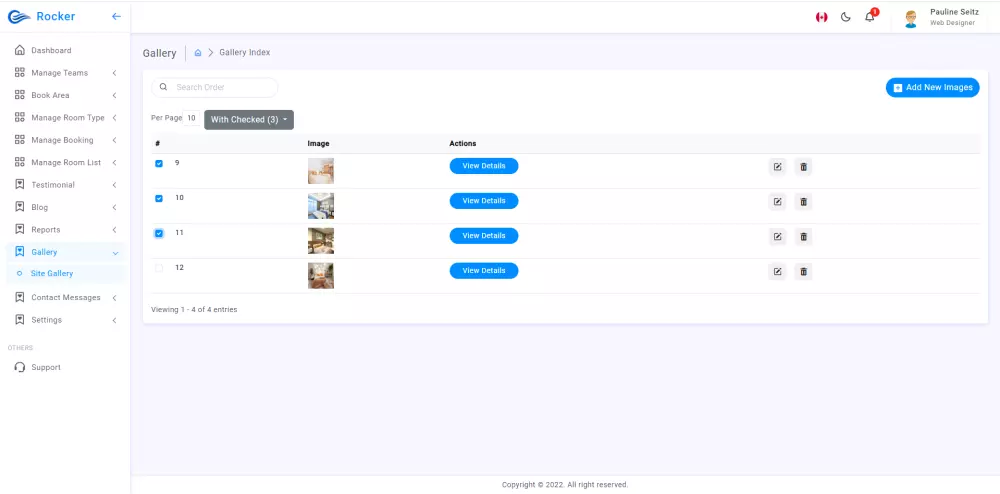Open thumbnail image of entry 12
Viewport: 1000px width, 494px height.
(321, 276)
